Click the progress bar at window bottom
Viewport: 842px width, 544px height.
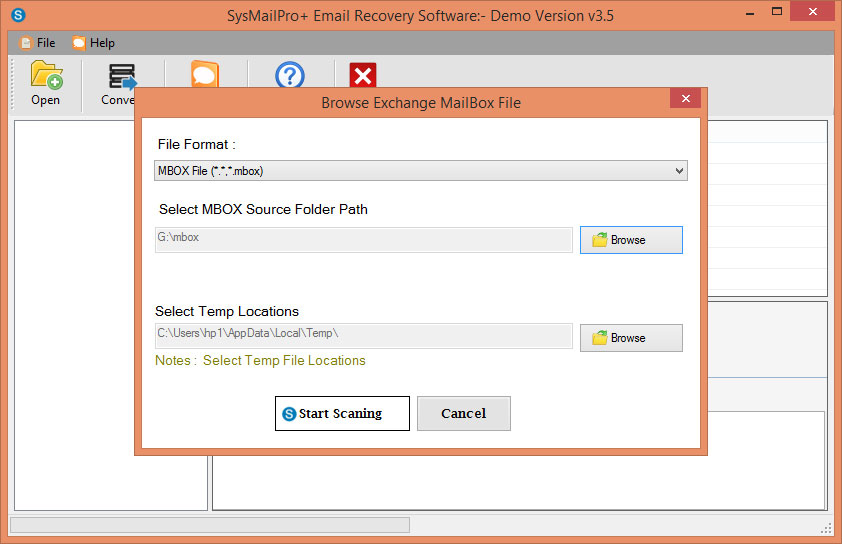[x=210, y=525]
